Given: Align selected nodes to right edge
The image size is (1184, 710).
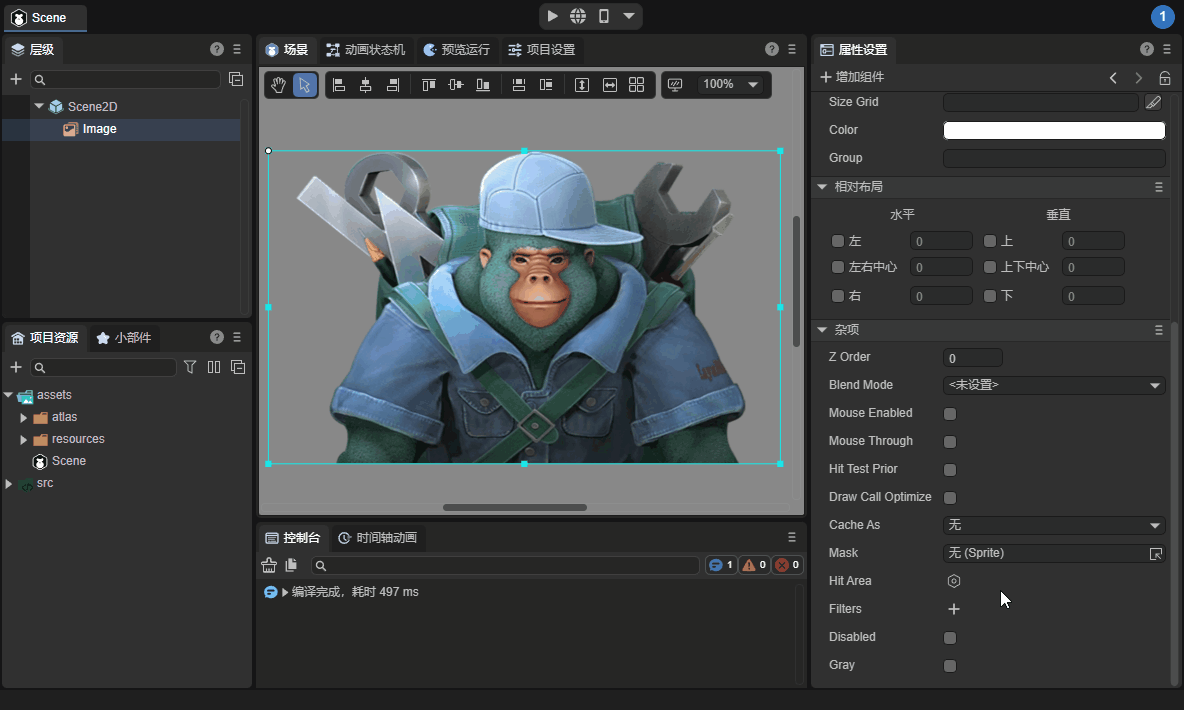Looking at the screenshot, I should tap(393, 85).
